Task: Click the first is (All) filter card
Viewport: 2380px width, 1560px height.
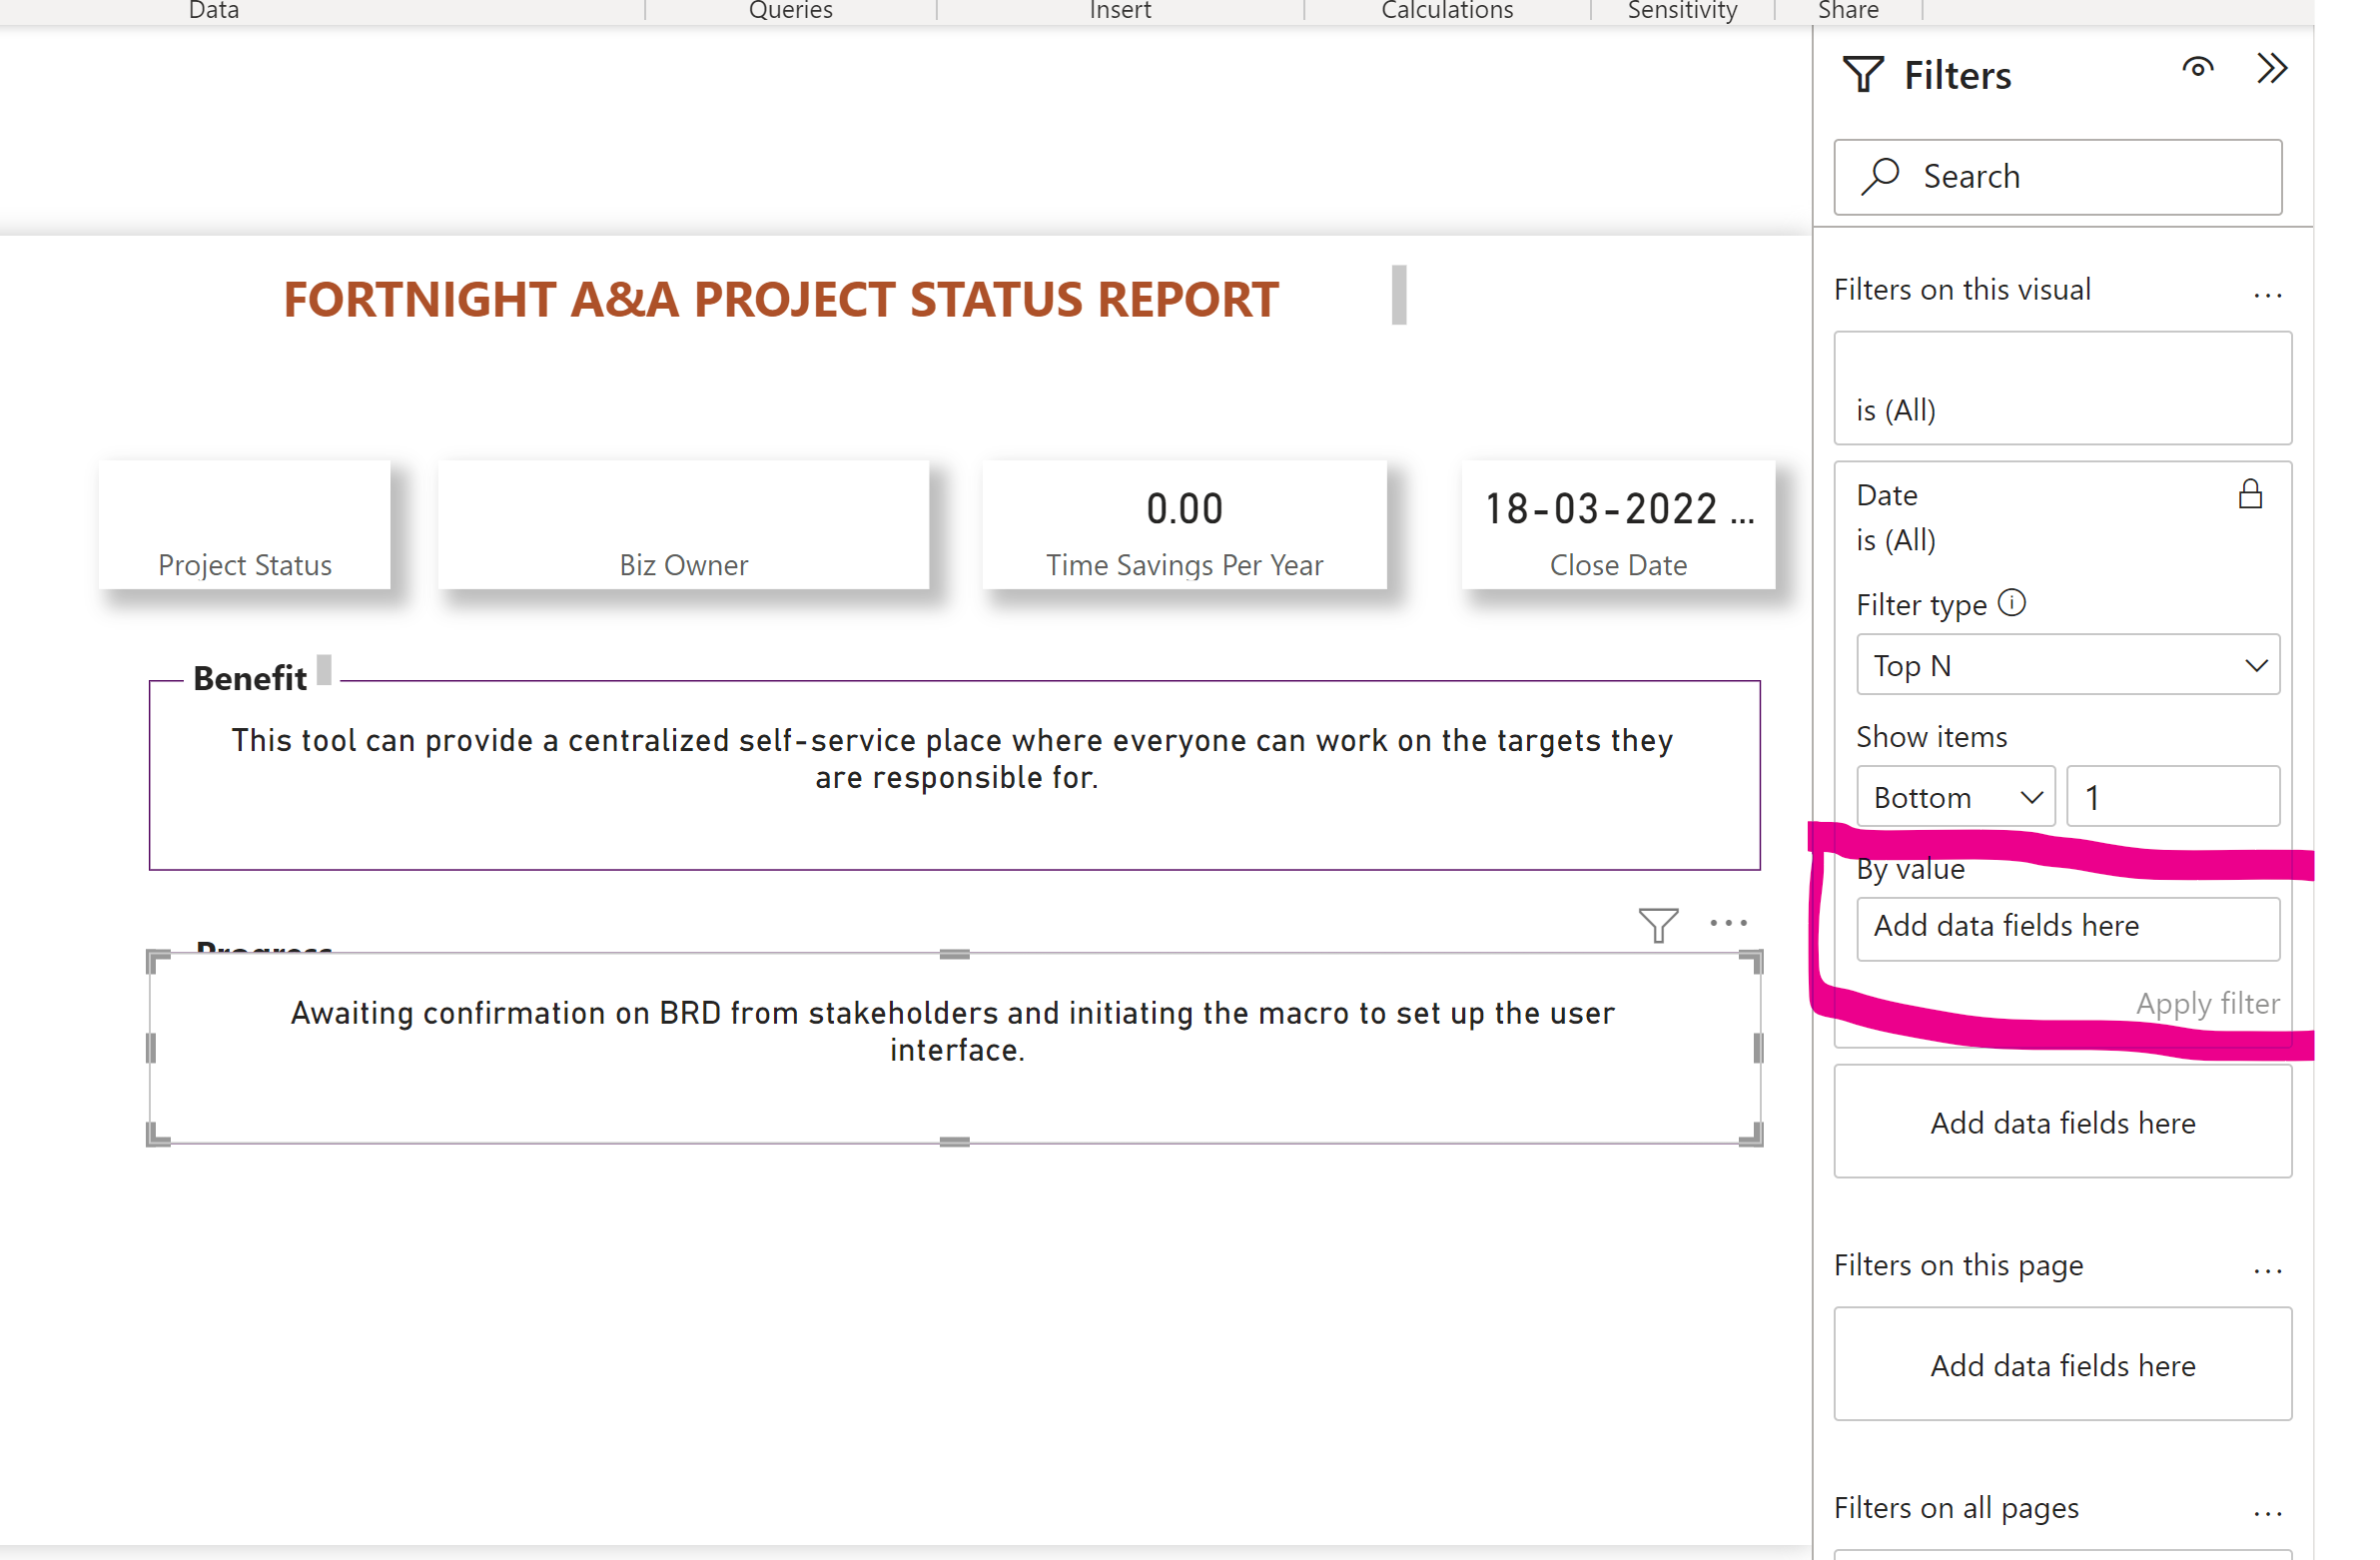Action: click(x=2062, y=388)
